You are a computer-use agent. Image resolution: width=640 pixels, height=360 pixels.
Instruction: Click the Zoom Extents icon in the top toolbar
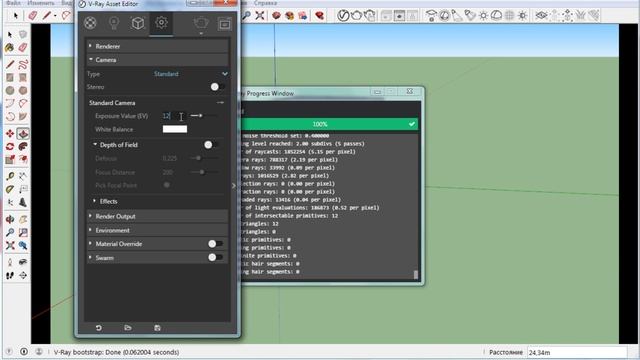(x=260, y=16)
